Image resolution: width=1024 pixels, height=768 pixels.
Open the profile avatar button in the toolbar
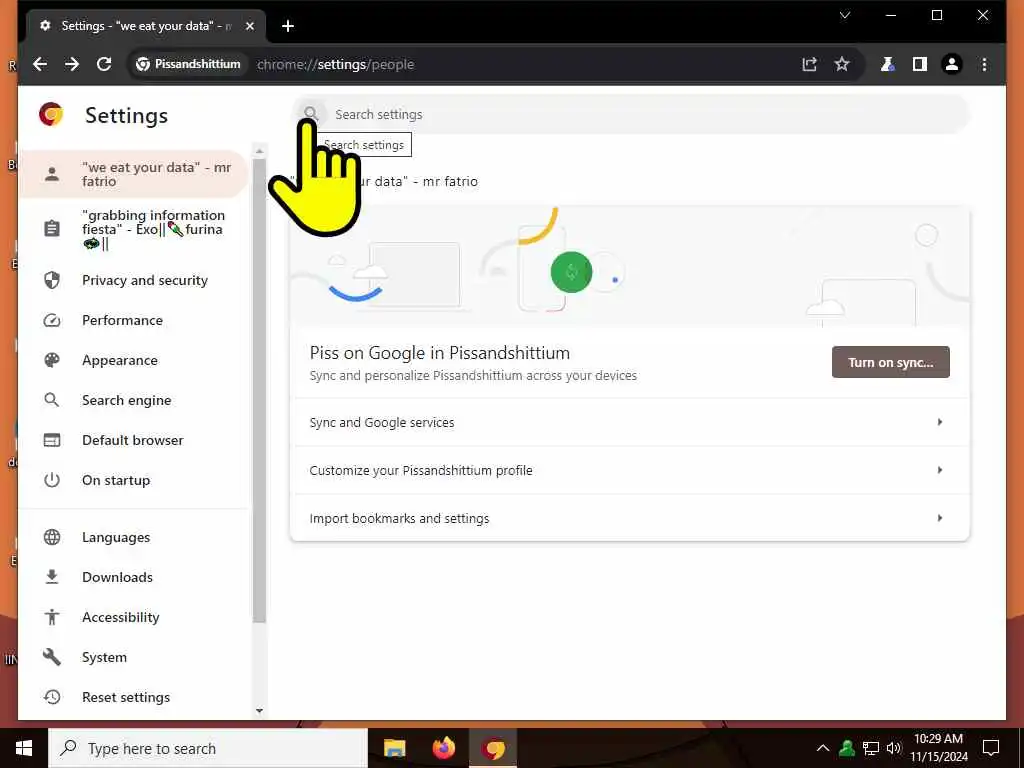[952, 64]
